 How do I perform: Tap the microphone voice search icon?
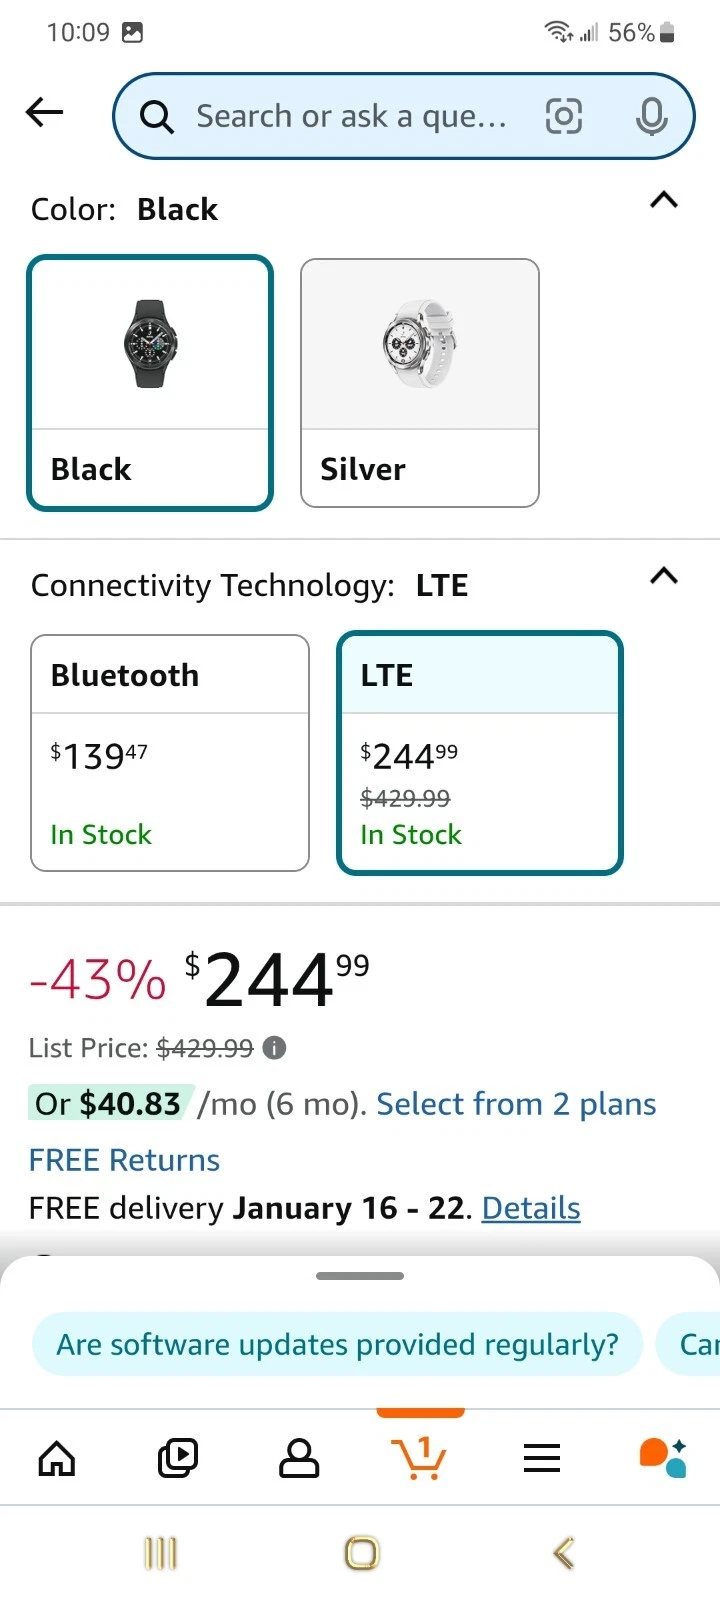tap(651, 117)
